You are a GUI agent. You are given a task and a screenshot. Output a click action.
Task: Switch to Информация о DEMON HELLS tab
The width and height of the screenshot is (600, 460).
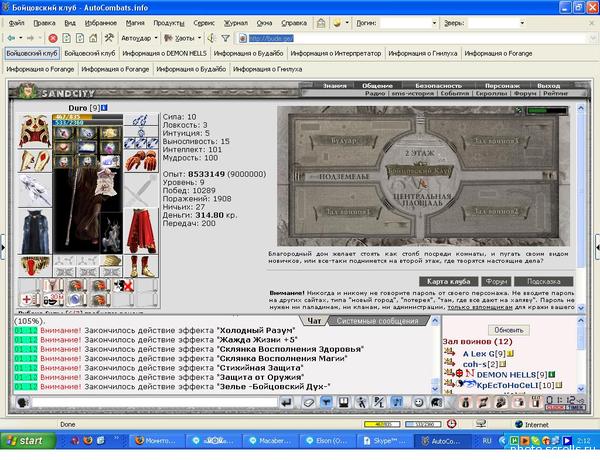164,53
